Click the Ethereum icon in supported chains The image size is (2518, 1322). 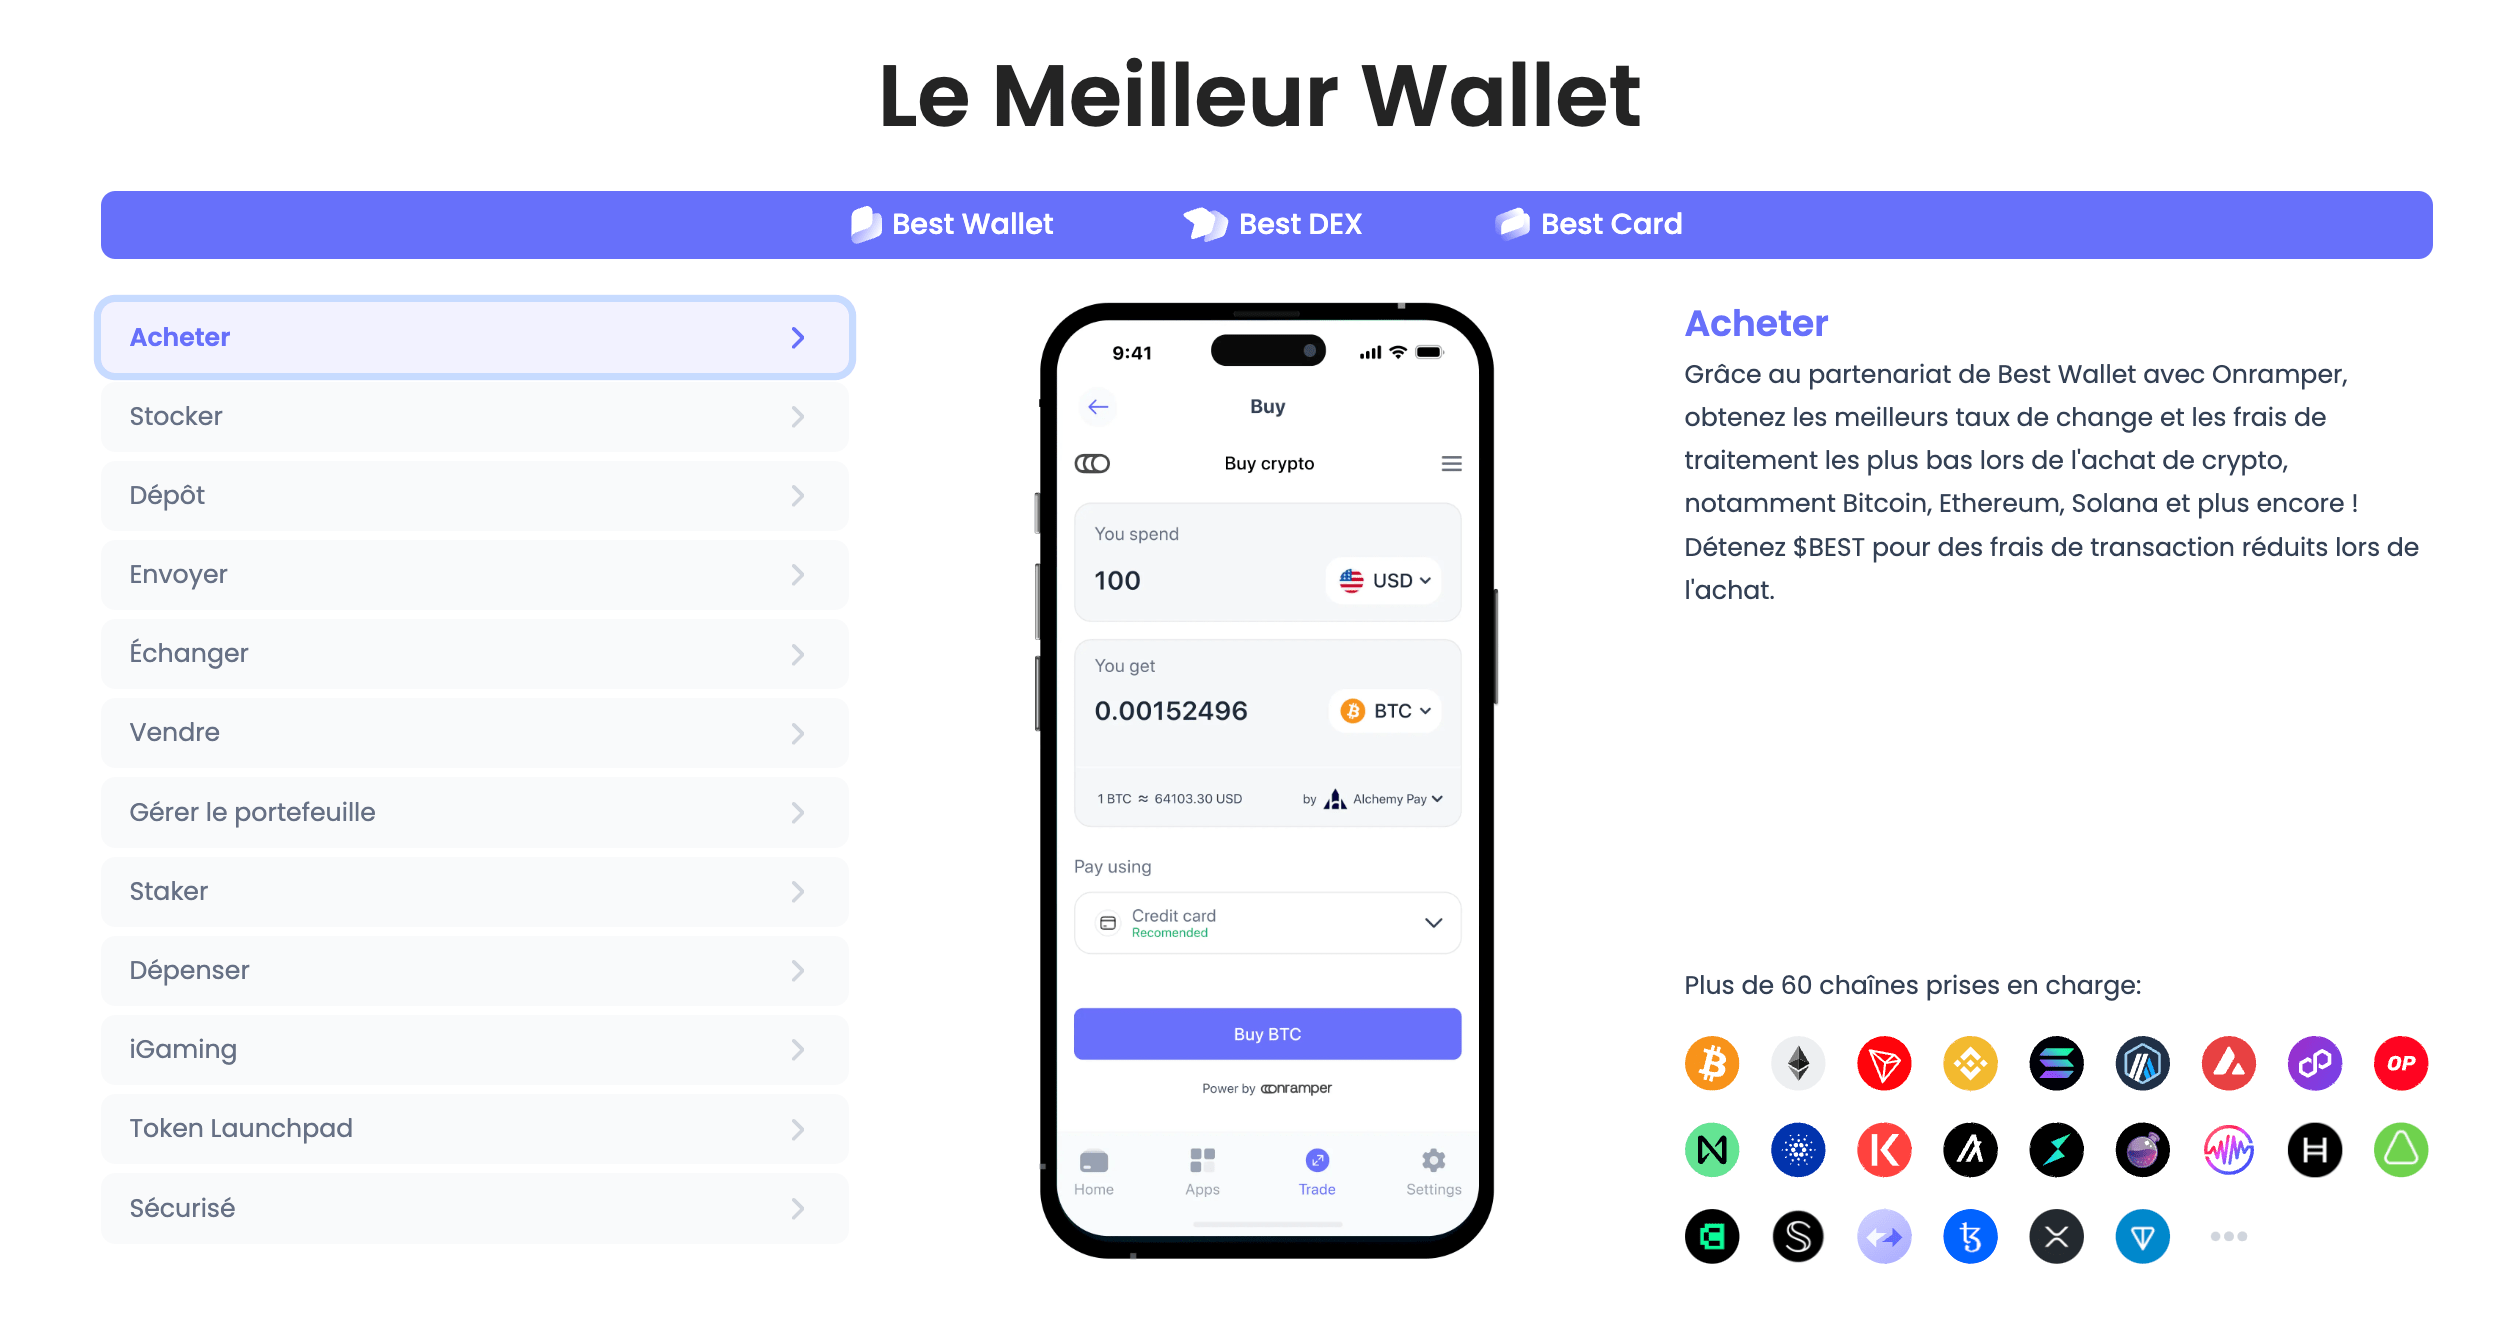pos(1799,1062)
